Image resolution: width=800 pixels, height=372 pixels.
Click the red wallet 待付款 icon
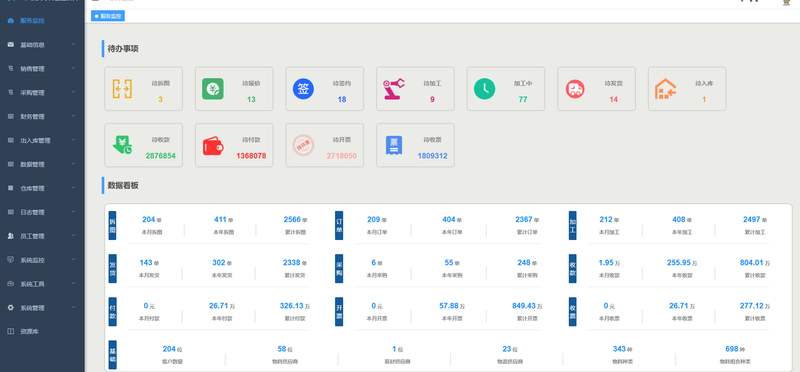pos(213,145)
